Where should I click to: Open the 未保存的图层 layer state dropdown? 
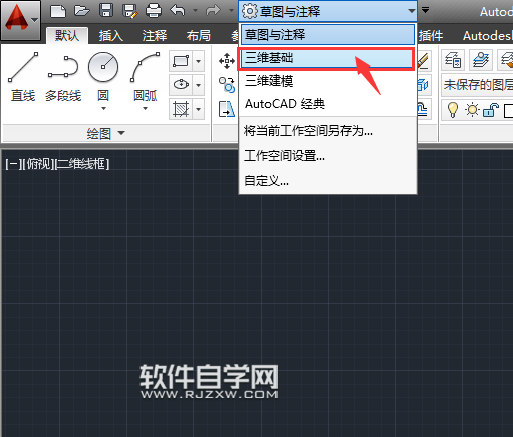(477, 85)
